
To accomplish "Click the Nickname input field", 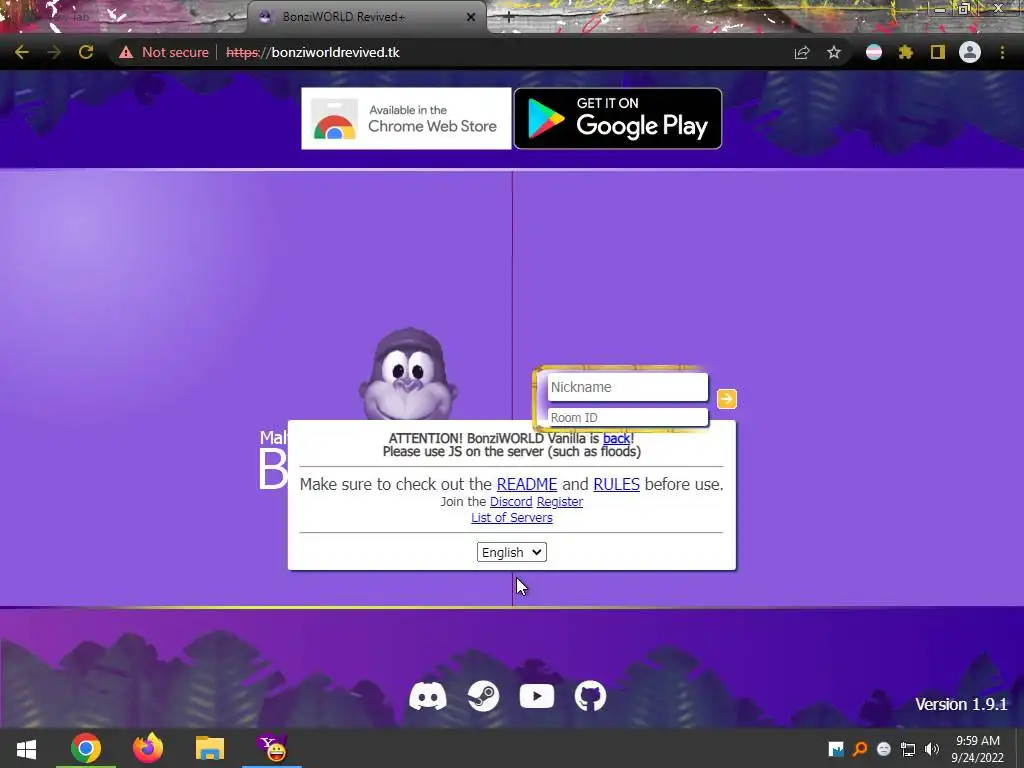I will [x=628, y=387].
